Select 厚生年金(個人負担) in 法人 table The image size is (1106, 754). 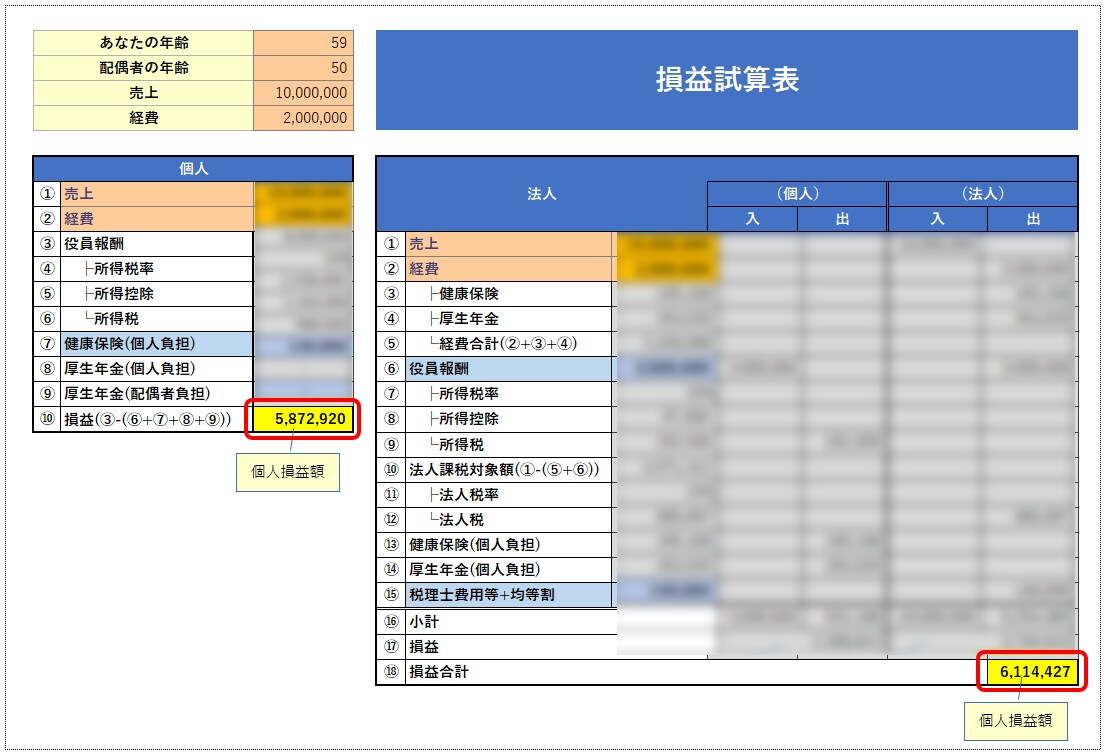(511, 570)
